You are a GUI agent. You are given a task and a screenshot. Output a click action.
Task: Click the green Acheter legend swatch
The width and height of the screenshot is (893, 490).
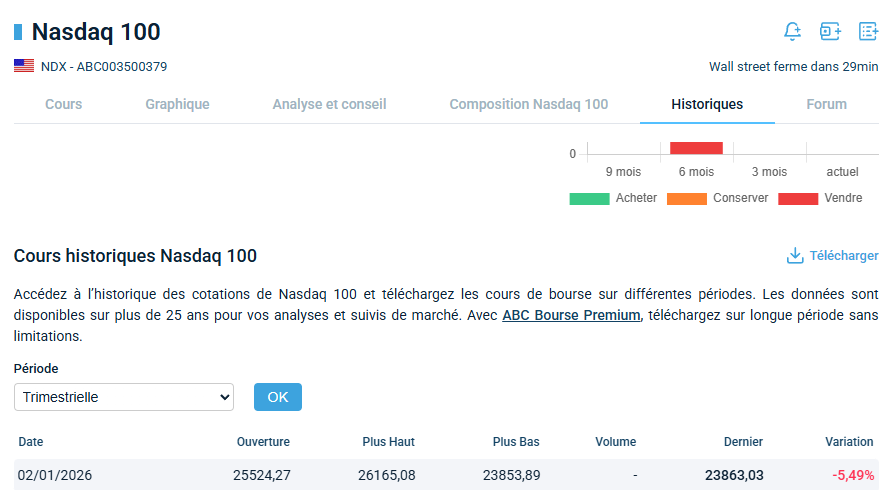coord(589,198)
